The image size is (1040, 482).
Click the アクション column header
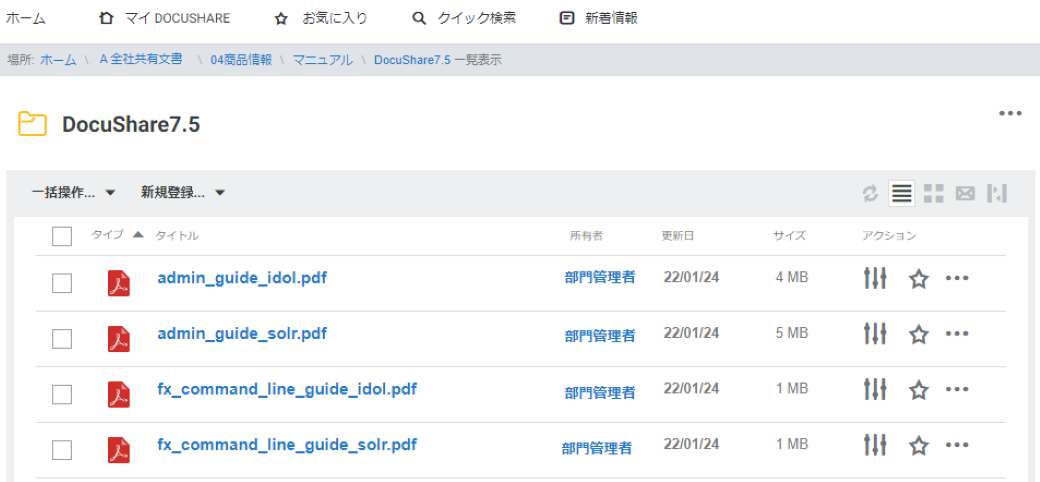point(889,235)
